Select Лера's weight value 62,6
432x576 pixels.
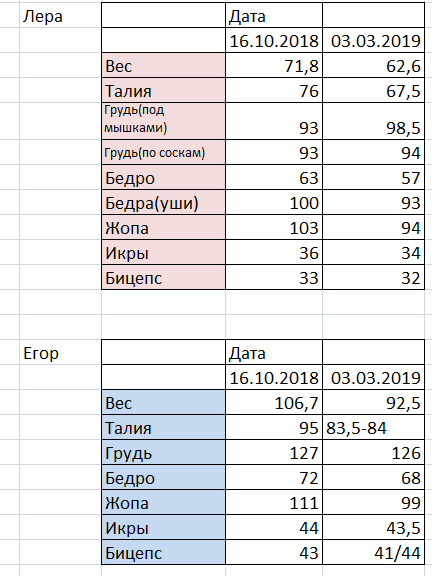click(373, 65)
